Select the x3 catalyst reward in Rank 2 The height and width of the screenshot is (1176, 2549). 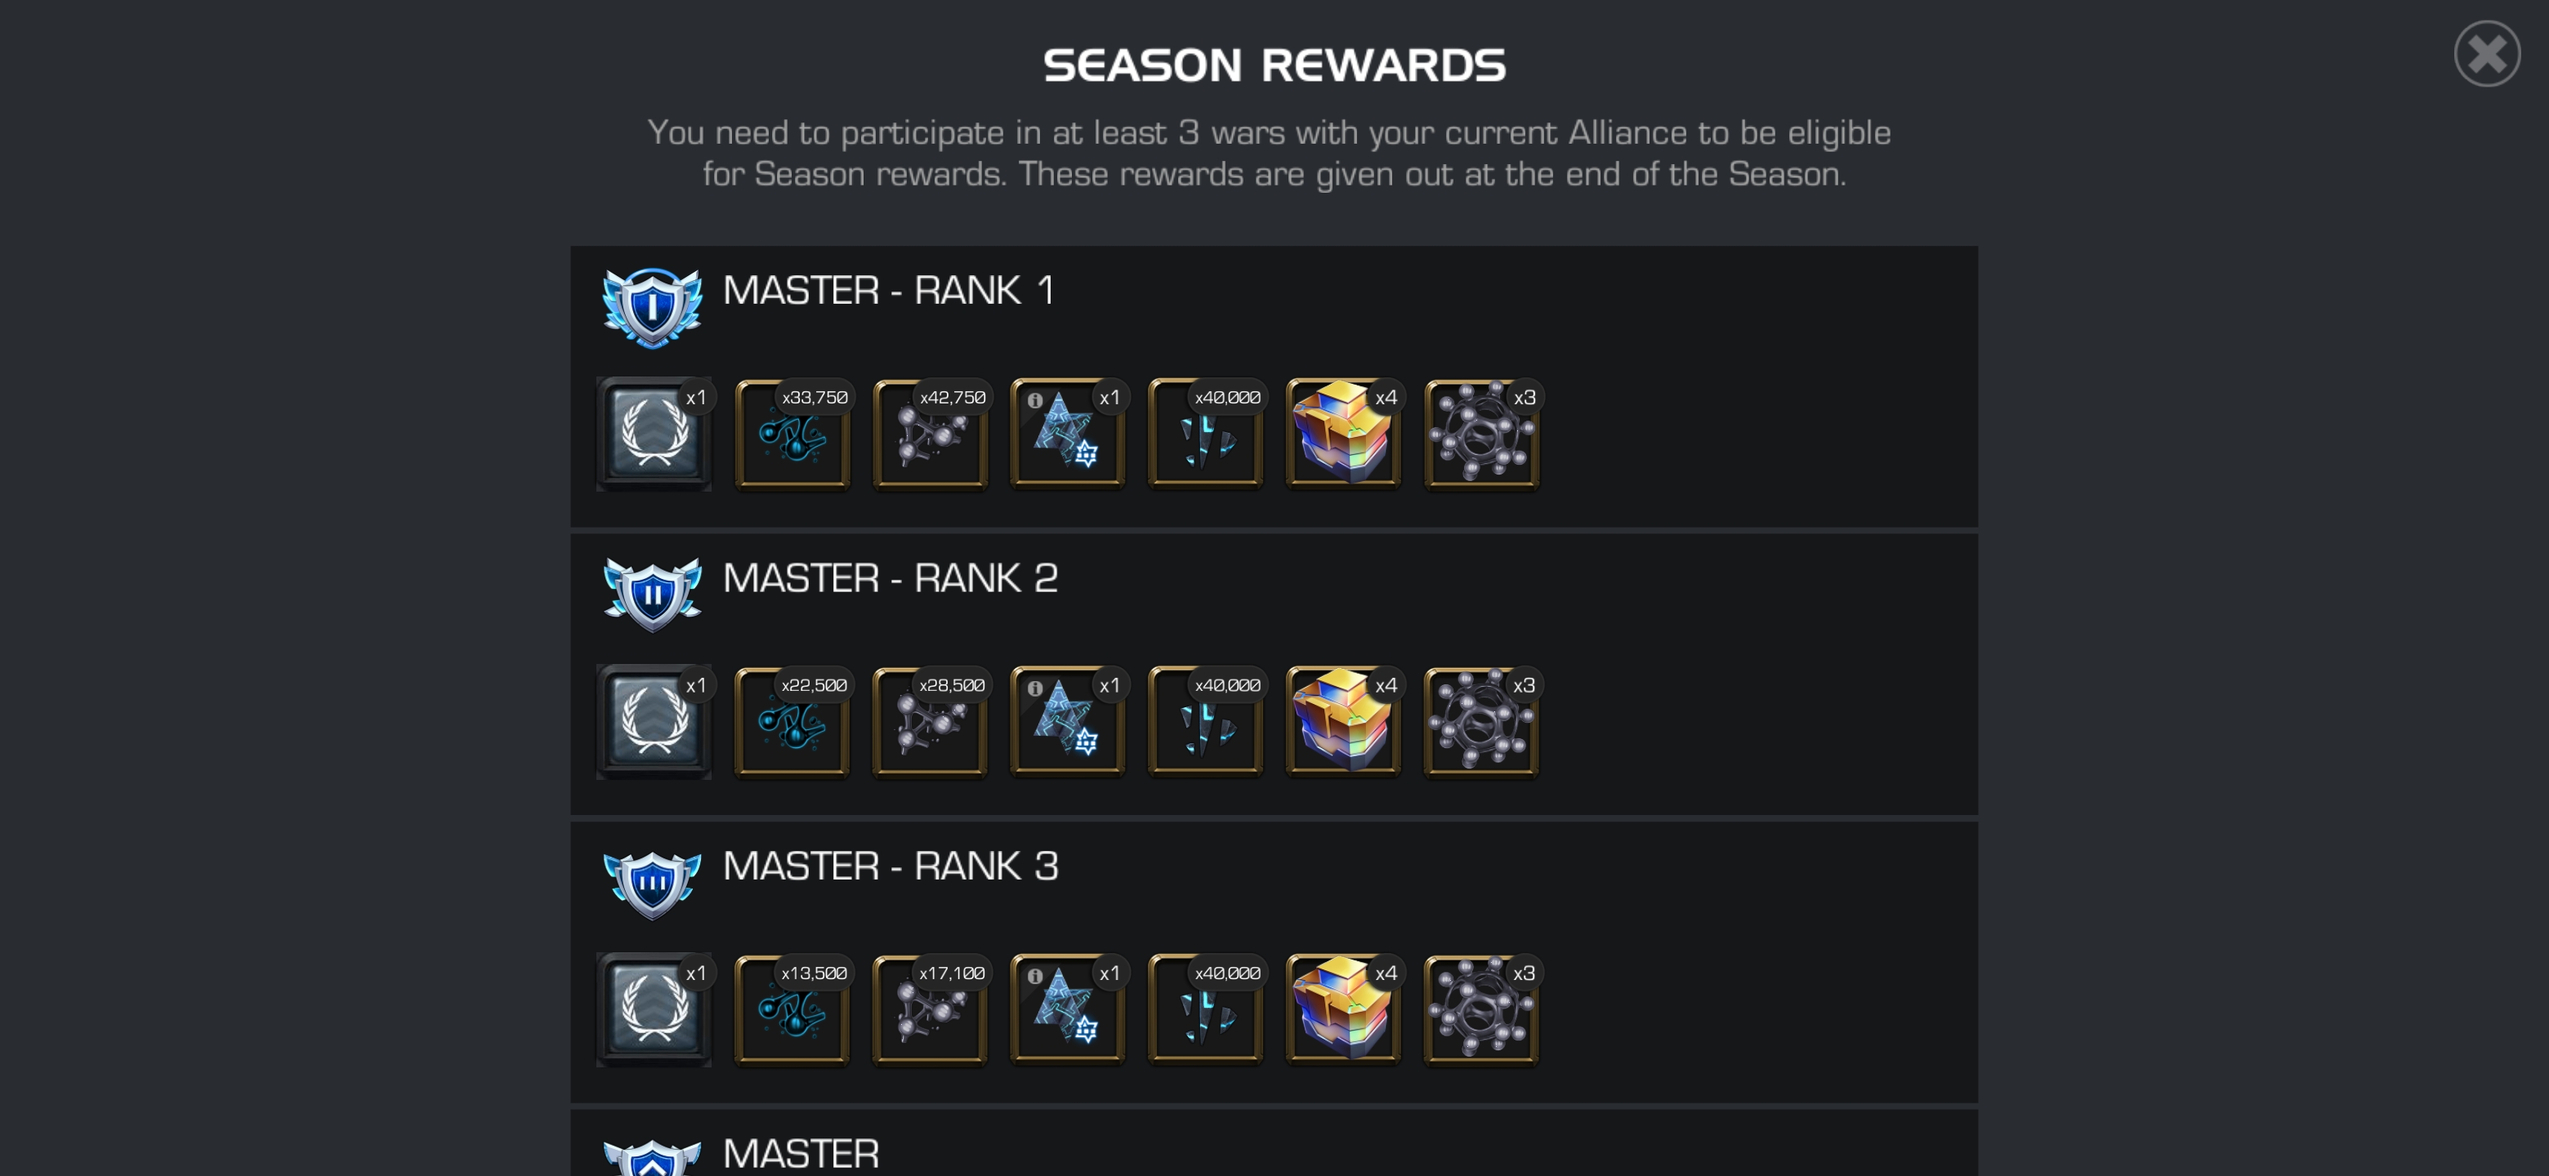click(x=1481, y=721)
